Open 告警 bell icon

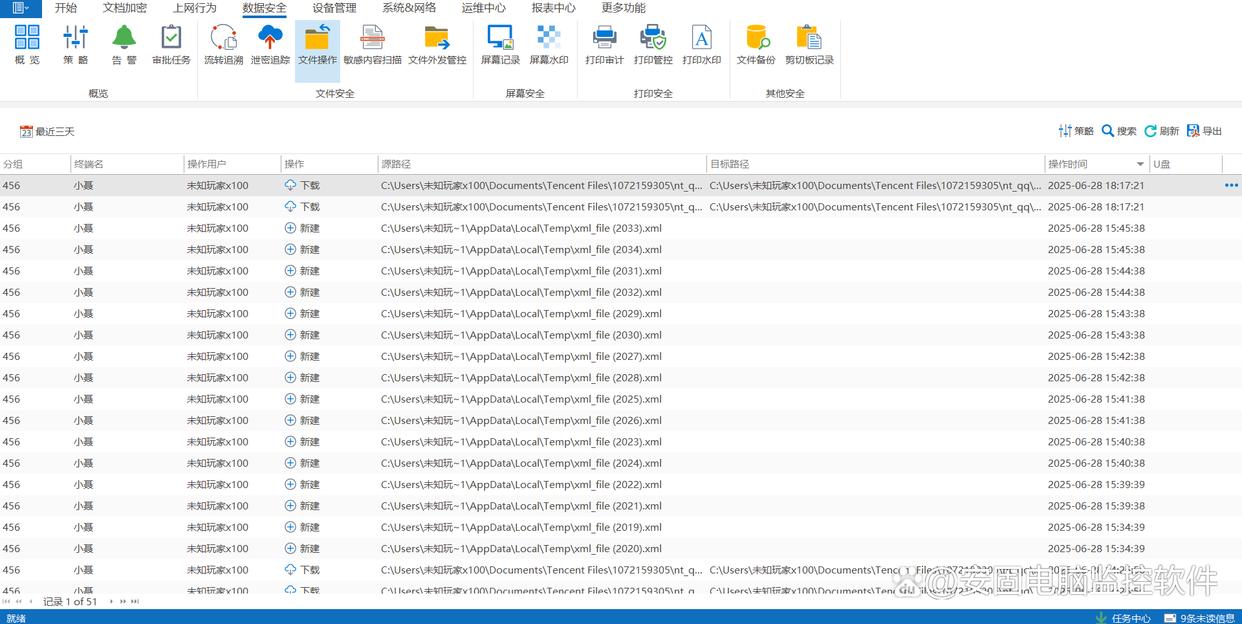[x=124, y=45]
